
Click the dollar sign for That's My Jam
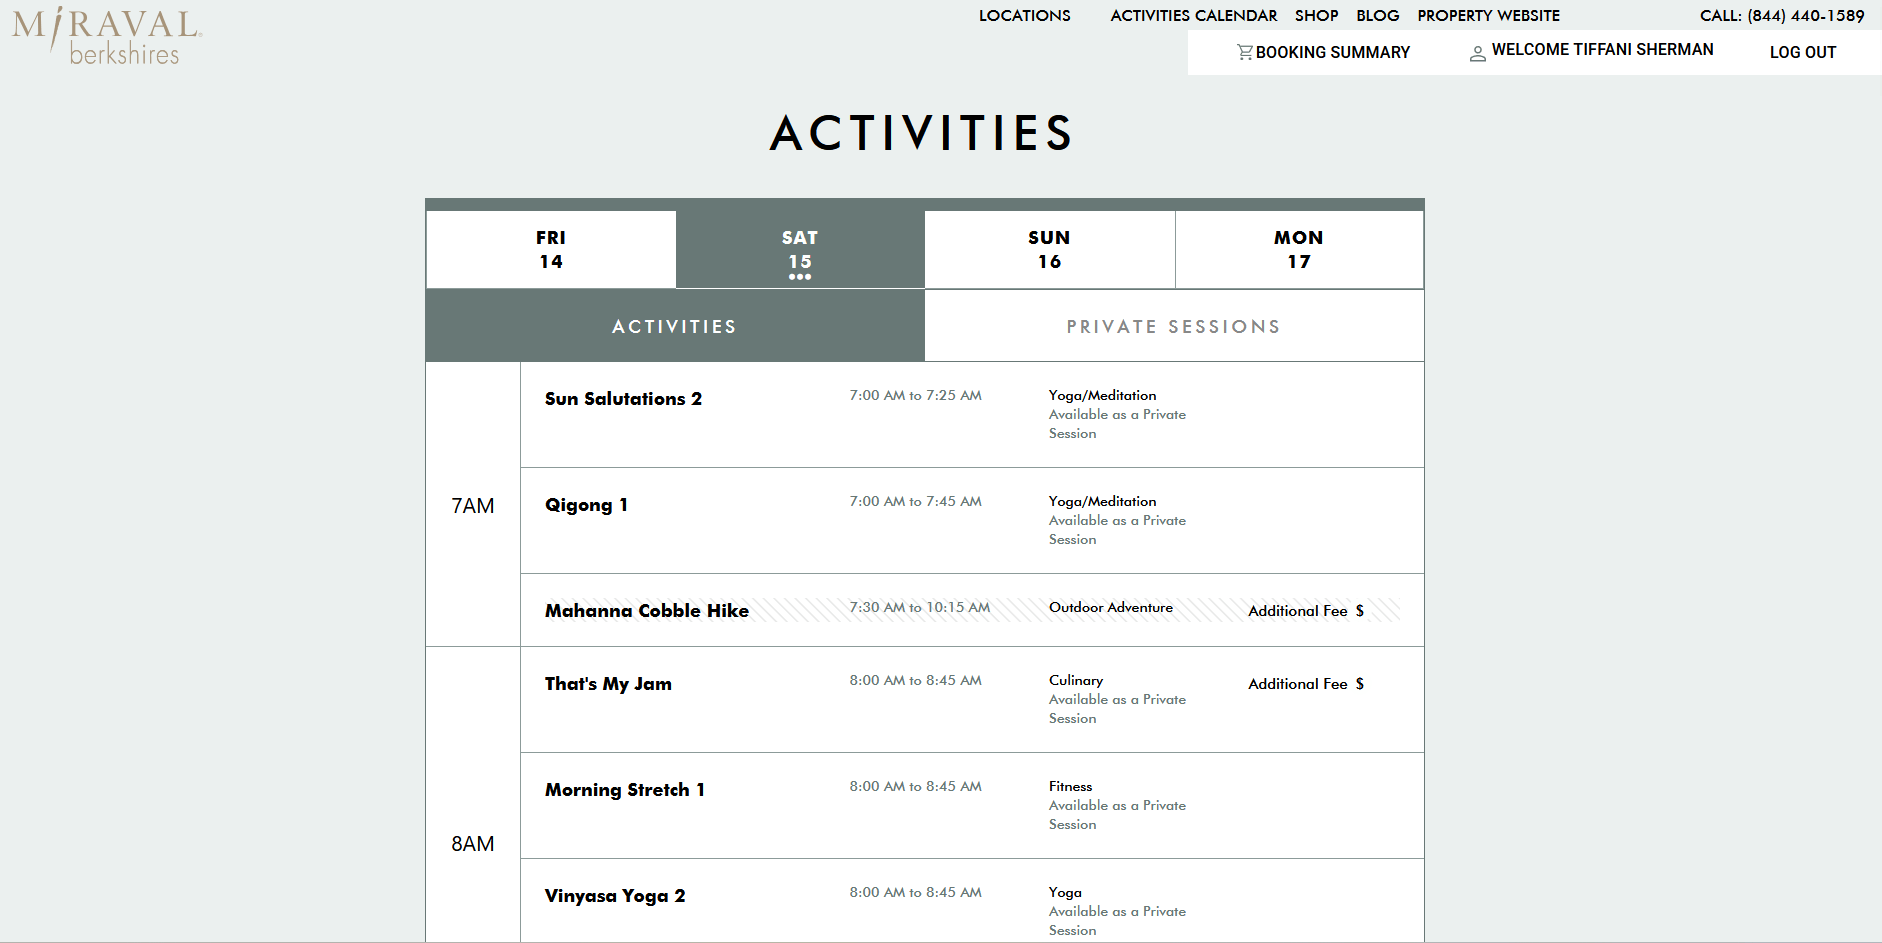pyautogui.click(x=1359, y=684)
